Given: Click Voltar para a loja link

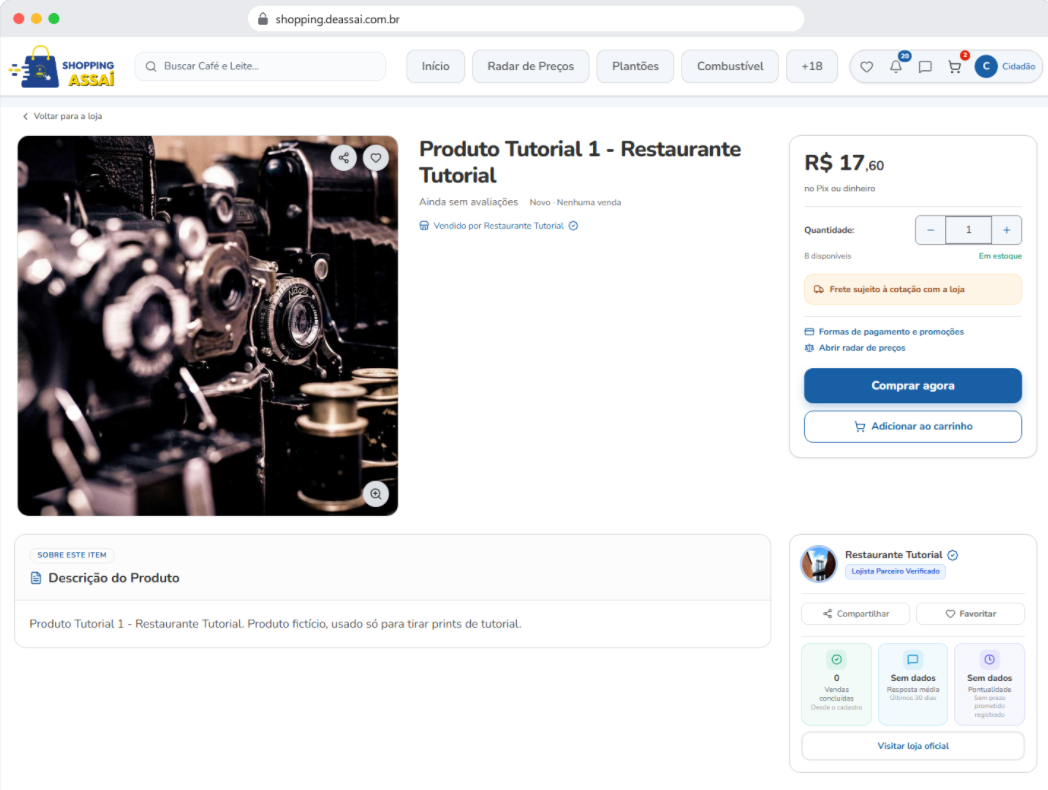Looking at the screenshot, I should click(x=62, y=116).
